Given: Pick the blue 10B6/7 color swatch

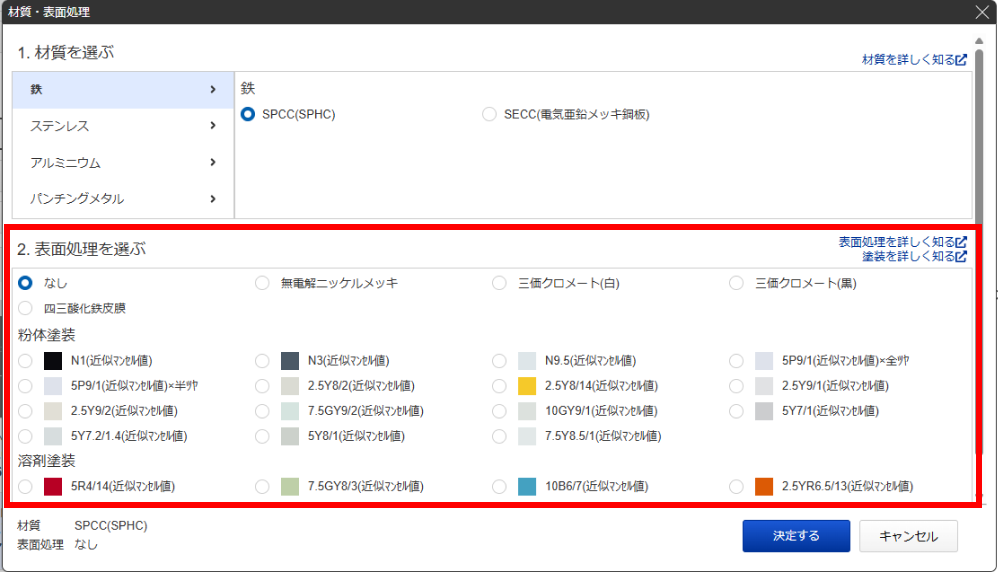Looking at the screenshot, I should click(527, 487).
